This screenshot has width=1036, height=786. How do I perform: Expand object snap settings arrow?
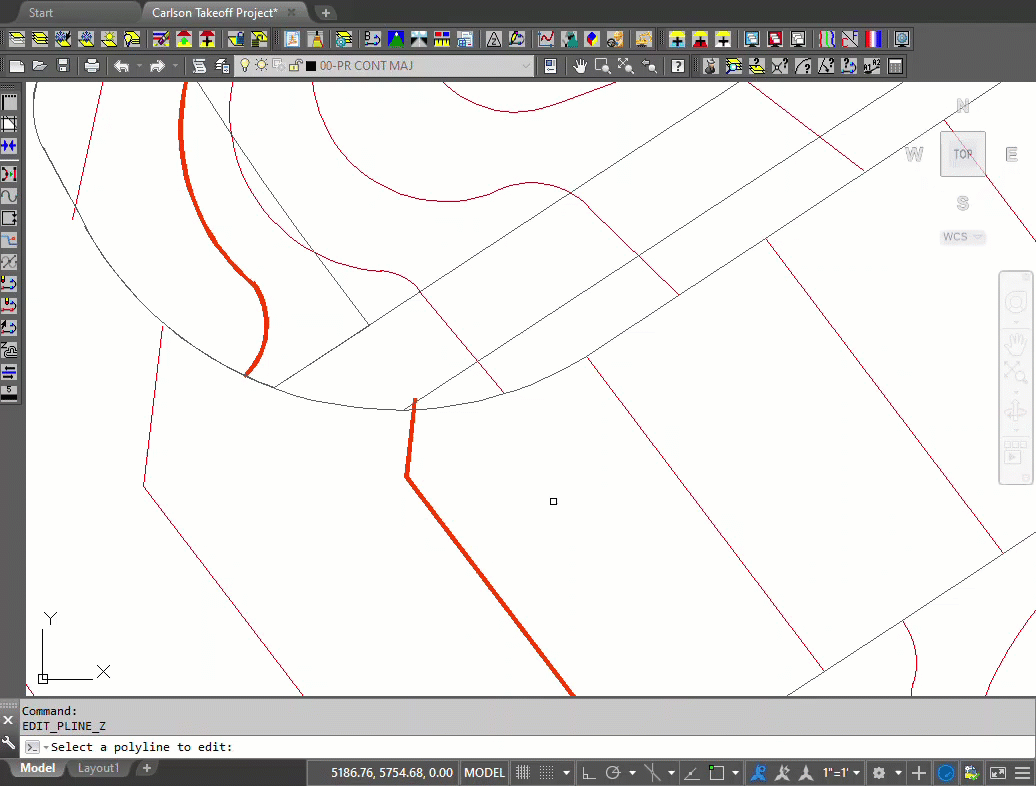click(x=735, y=772)
